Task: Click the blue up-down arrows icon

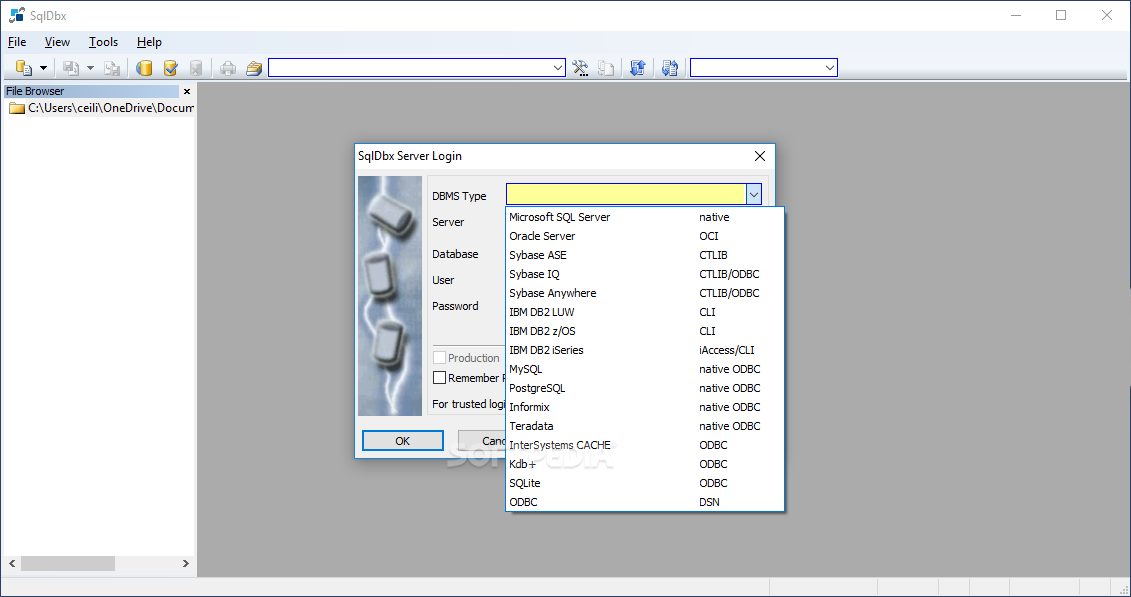Action: coord(638,68)
